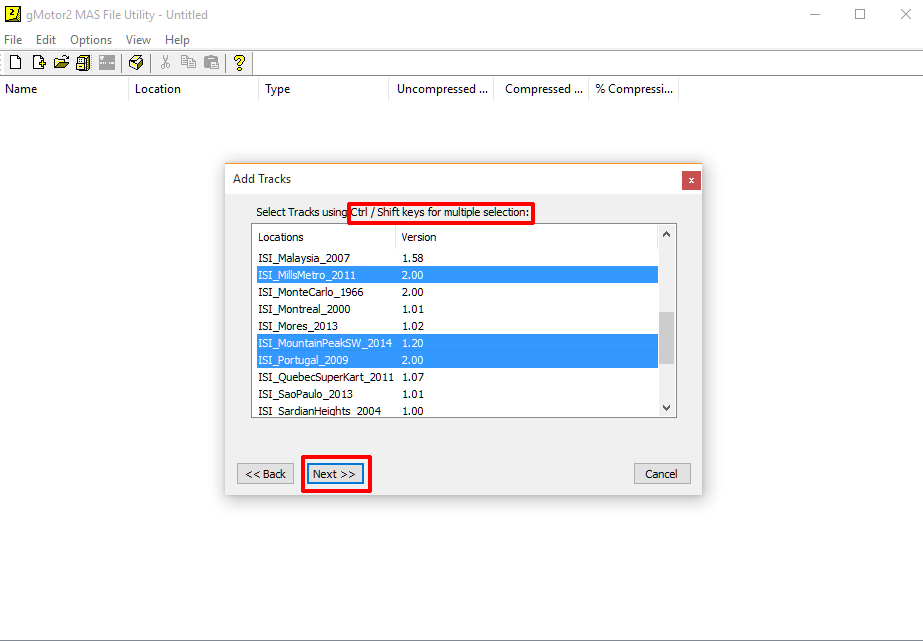Sort by the Name column header

click(64, 89)
